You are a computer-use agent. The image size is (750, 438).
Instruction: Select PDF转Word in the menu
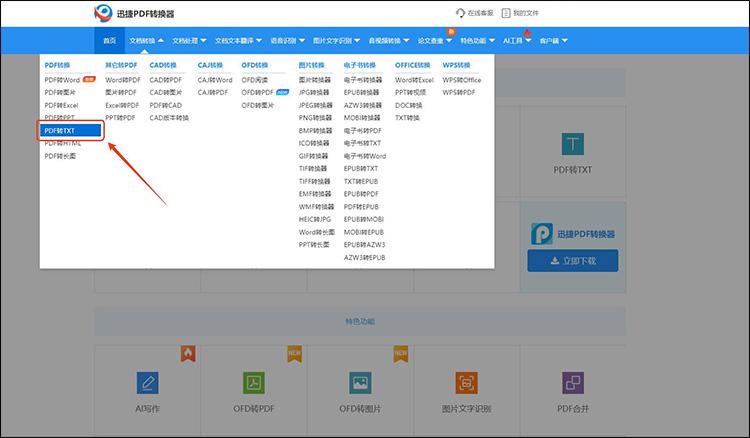click(x=62, y=80)
